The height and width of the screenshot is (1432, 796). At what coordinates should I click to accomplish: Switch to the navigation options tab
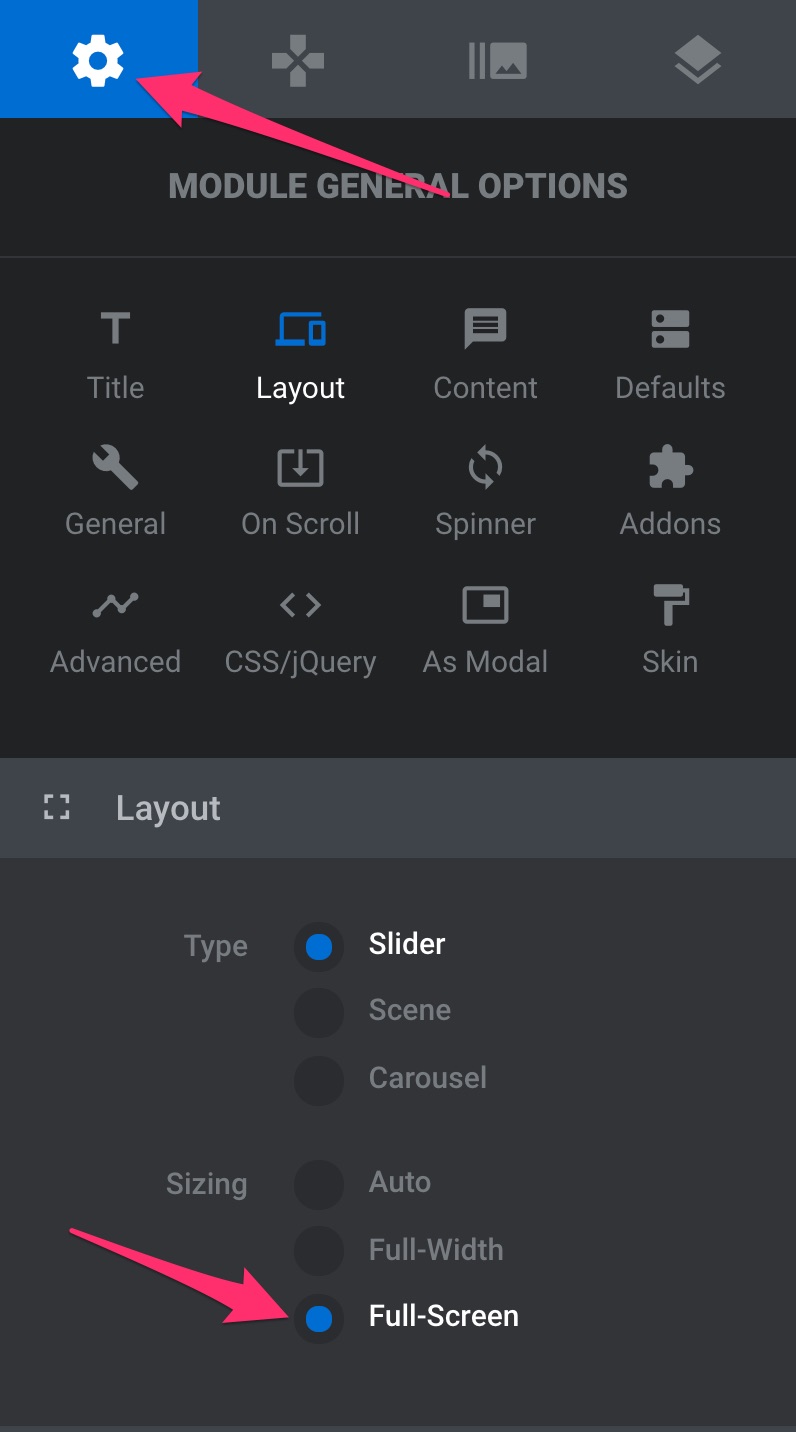click(x=298, y=60)
